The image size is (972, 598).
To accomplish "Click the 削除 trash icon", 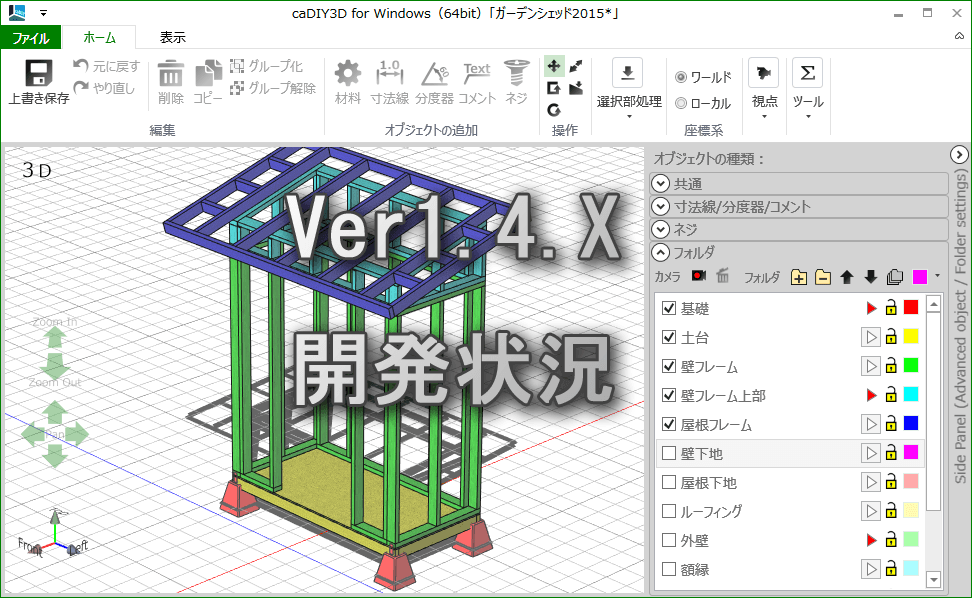I will click(x=170, y=73).
